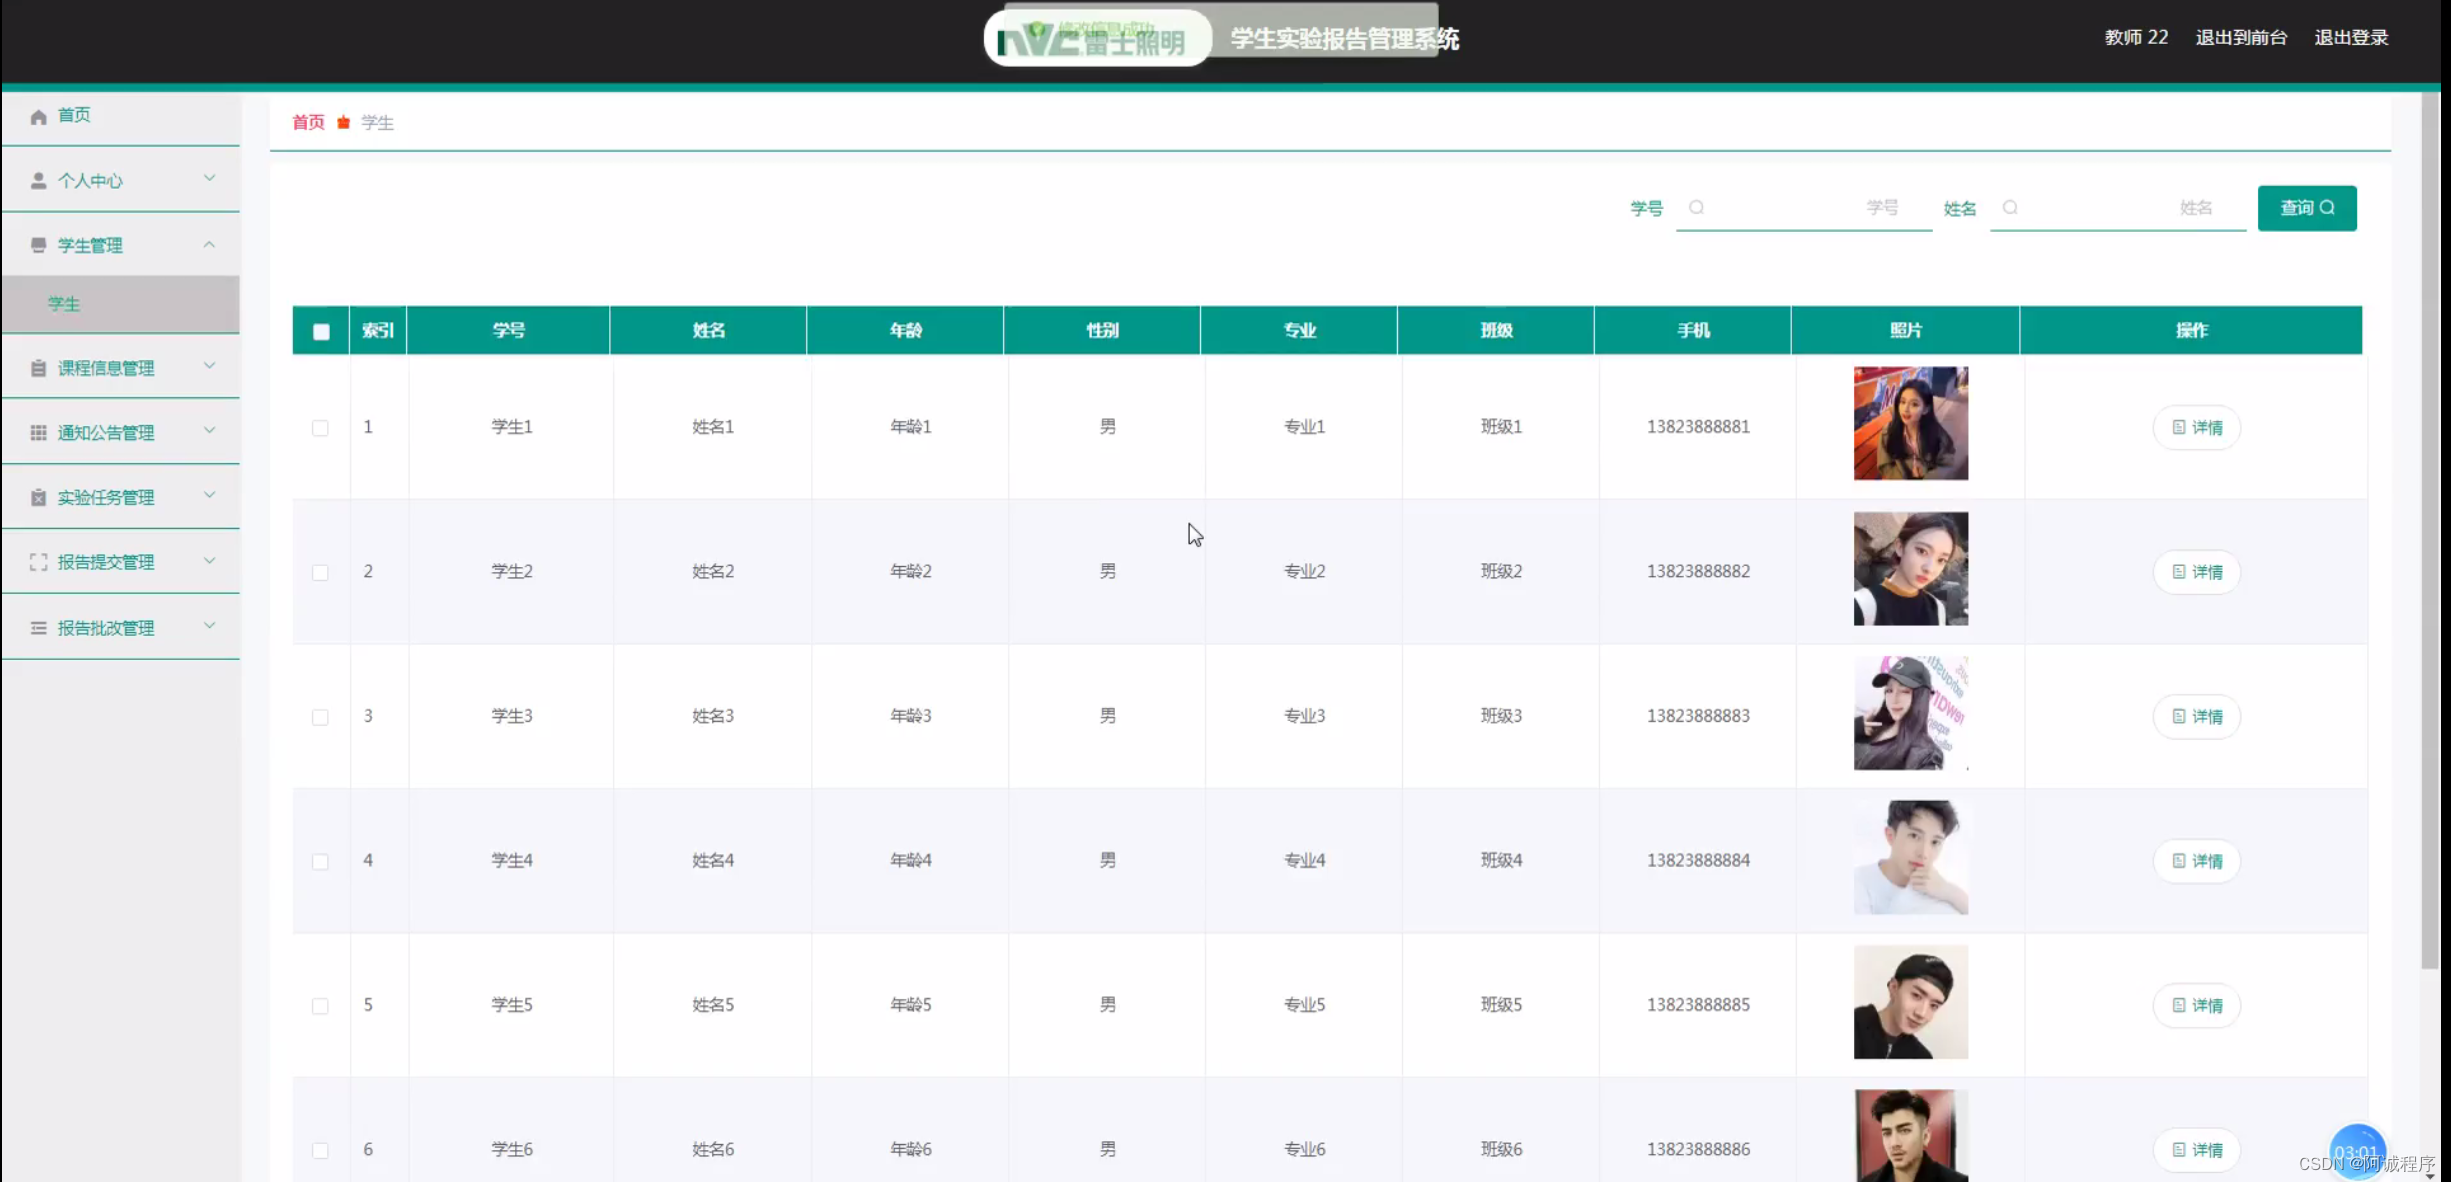Open 详情 for the 学生2 row
Screen dimensions: 2451x1182
(x=2196, y=572)
